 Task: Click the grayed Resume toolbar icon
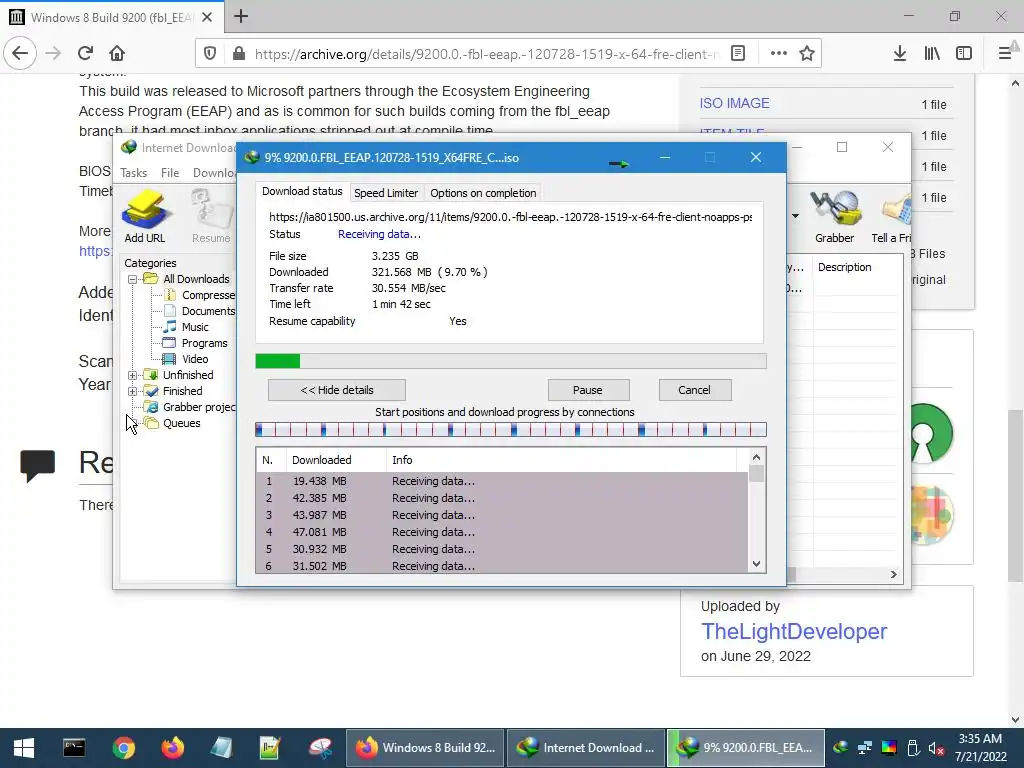coord(211,216)
